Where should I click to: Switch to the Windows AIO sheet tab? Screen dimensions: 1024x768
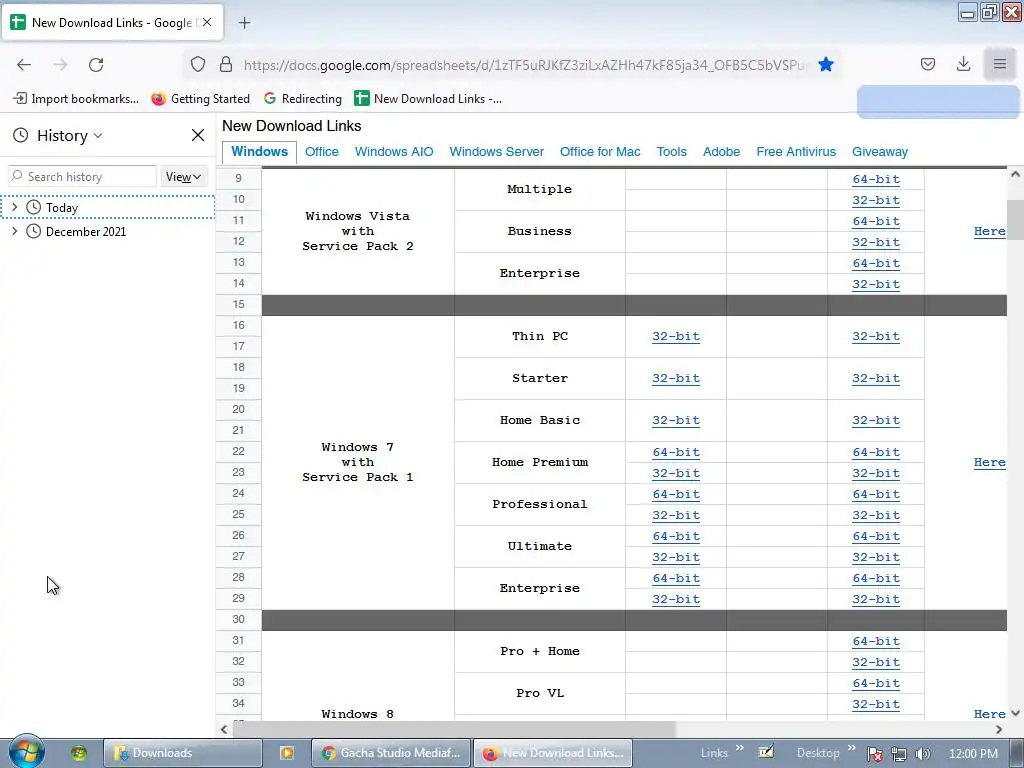click(x=394, y=152)
